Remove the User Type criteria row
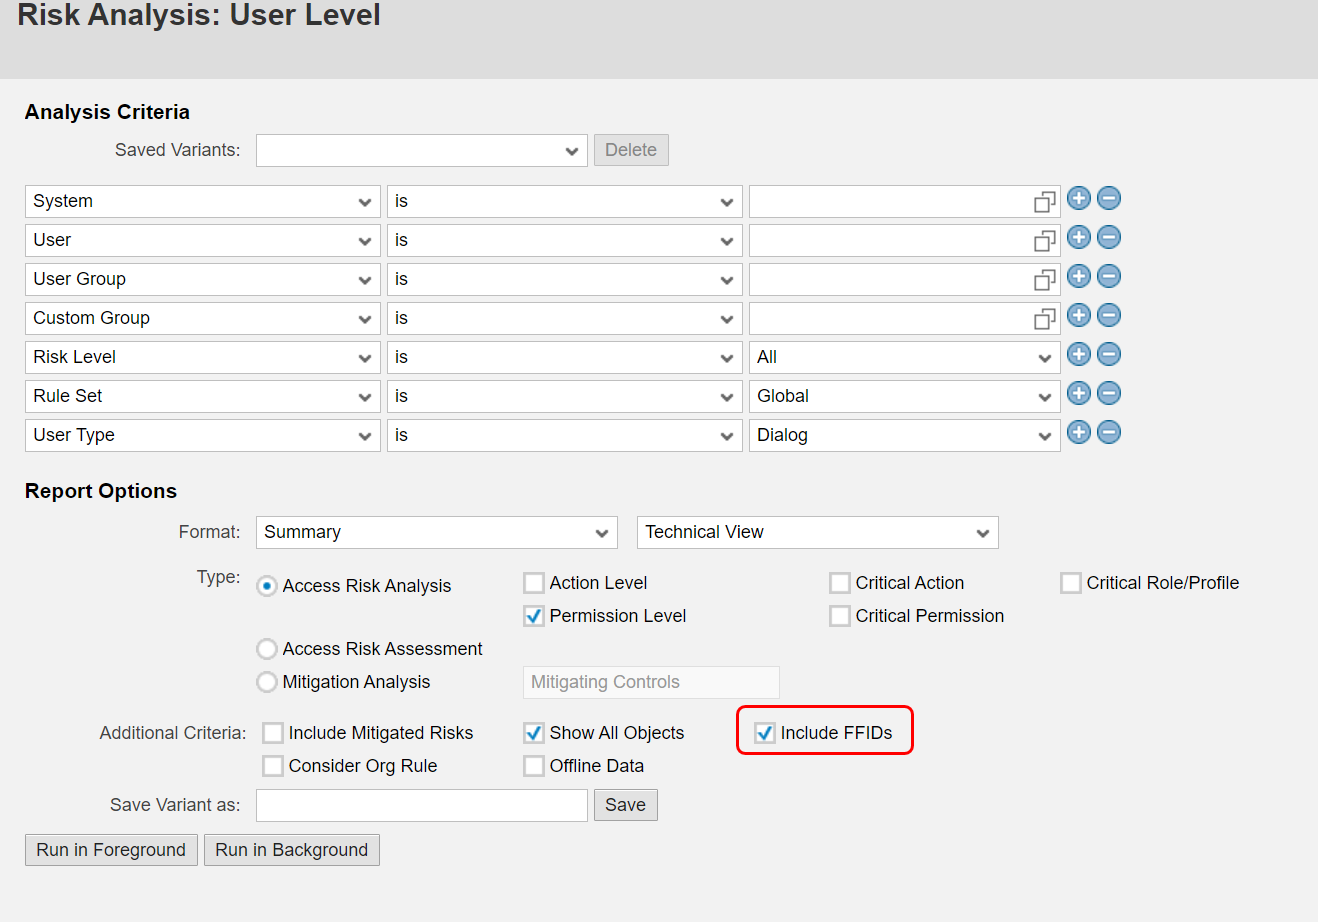 (1108, 432)
